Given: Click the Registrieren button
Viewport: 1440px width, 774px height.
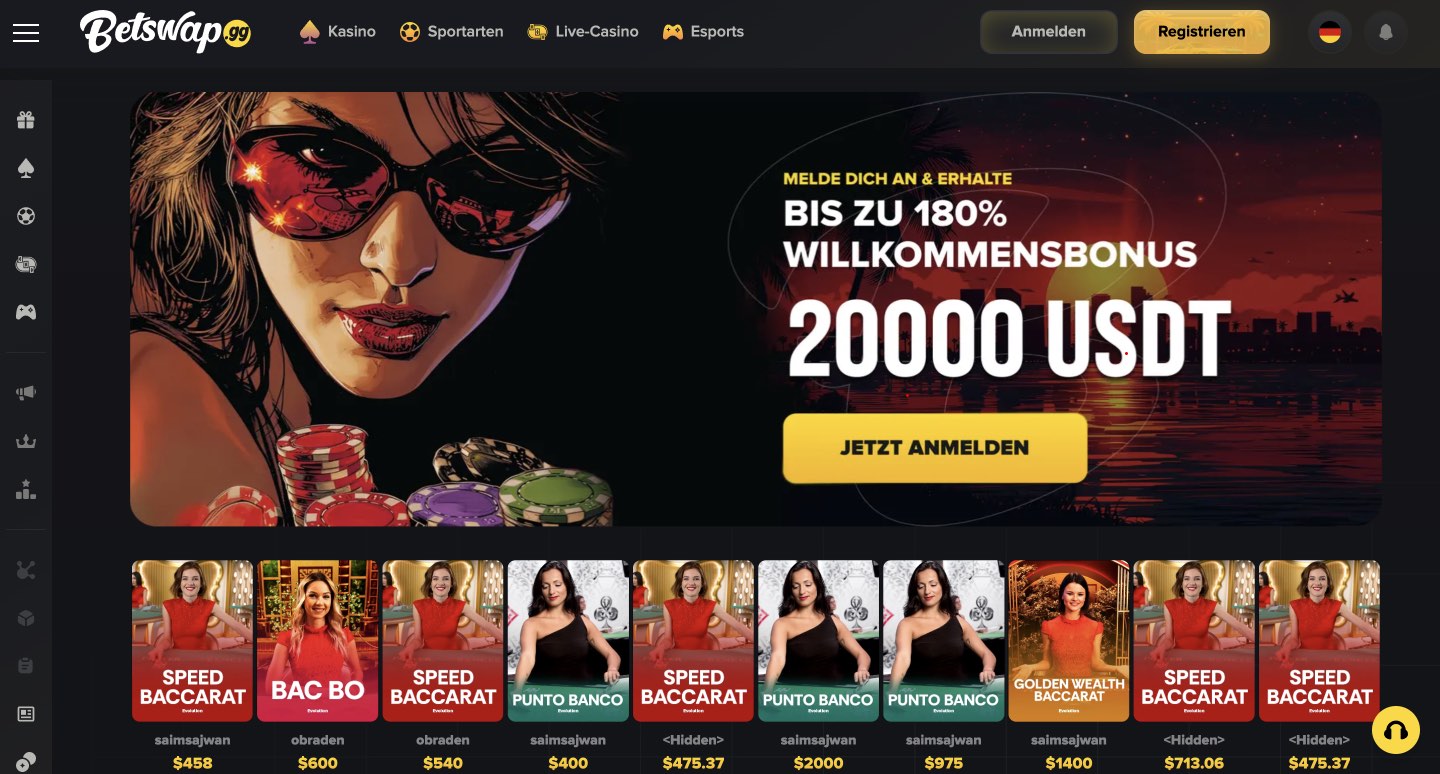Looking at the screenshot, I should pos(1202,32).
